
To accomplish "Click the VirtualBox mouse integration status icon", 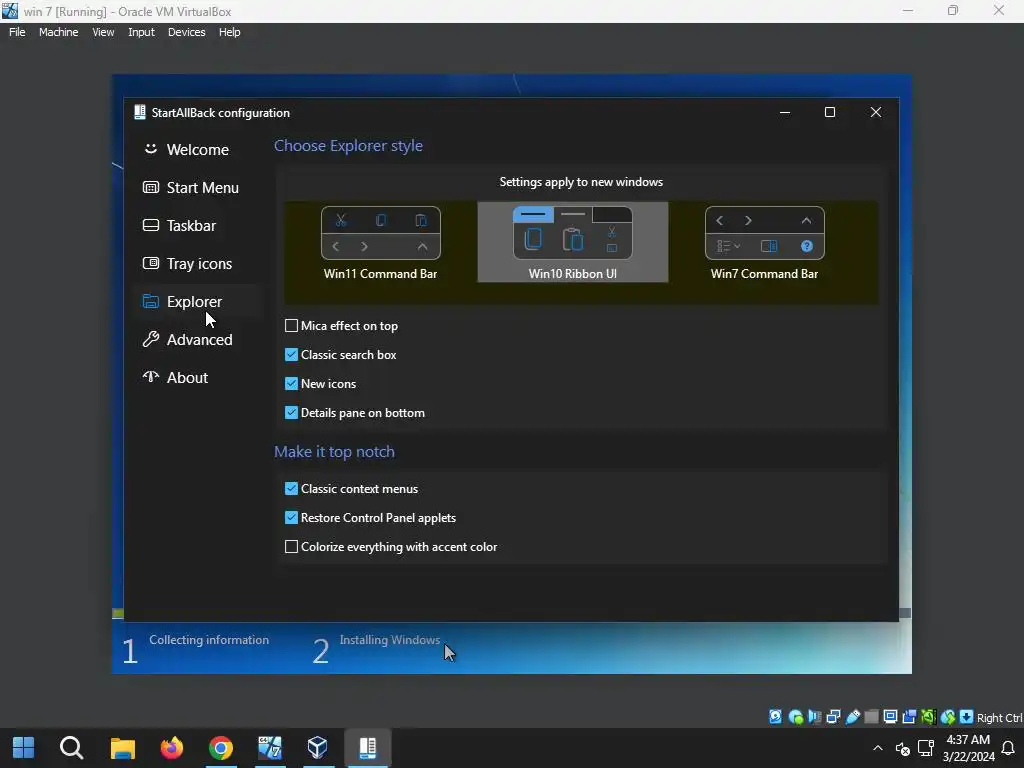I will pos(948,717).
